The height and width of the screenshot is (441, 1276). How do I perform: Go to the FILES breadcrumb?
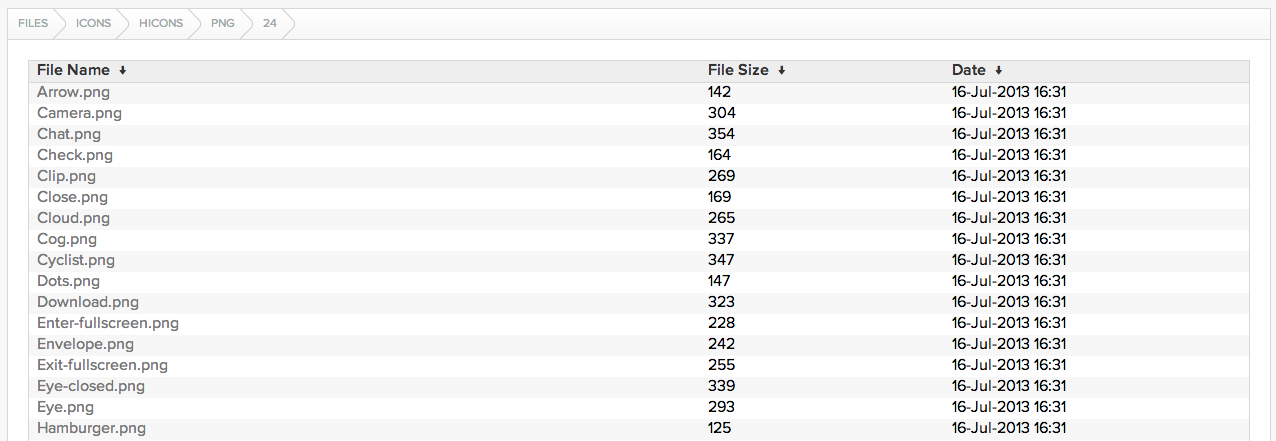[x=33, y=23]
